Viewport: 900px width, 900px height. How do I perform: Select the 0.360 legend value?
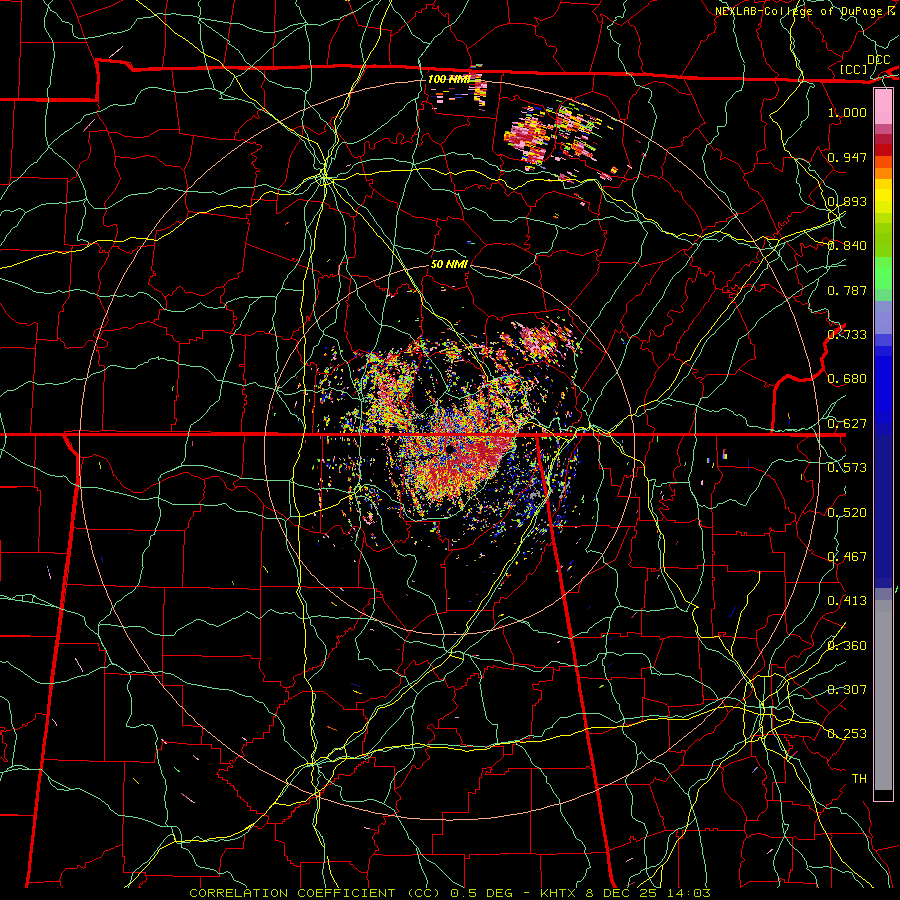point(847,646)
